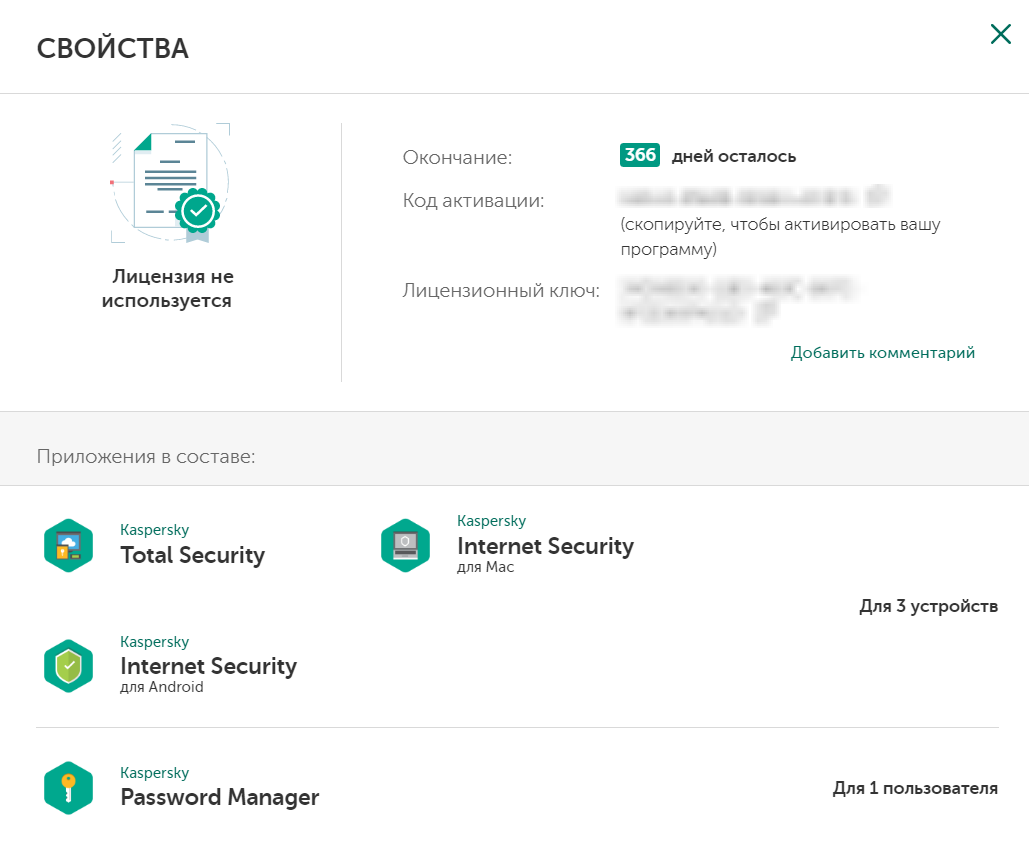Click the Для 1 пользователя label
Image resolution: width=1029 pixels, height=843 pixels.
pos(914,788)
